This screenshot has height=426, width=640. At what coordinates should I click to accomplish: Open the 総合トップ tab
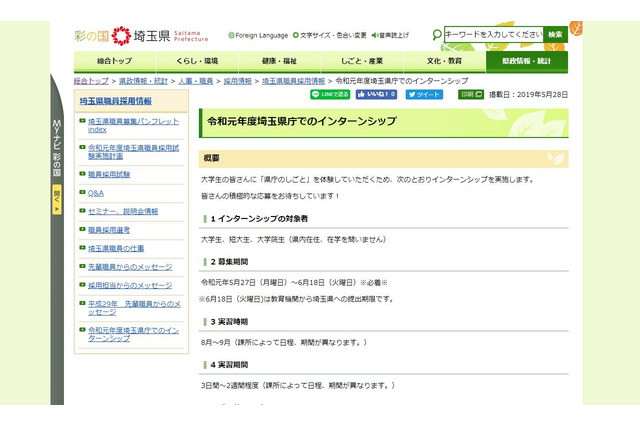tap(115, 61)
